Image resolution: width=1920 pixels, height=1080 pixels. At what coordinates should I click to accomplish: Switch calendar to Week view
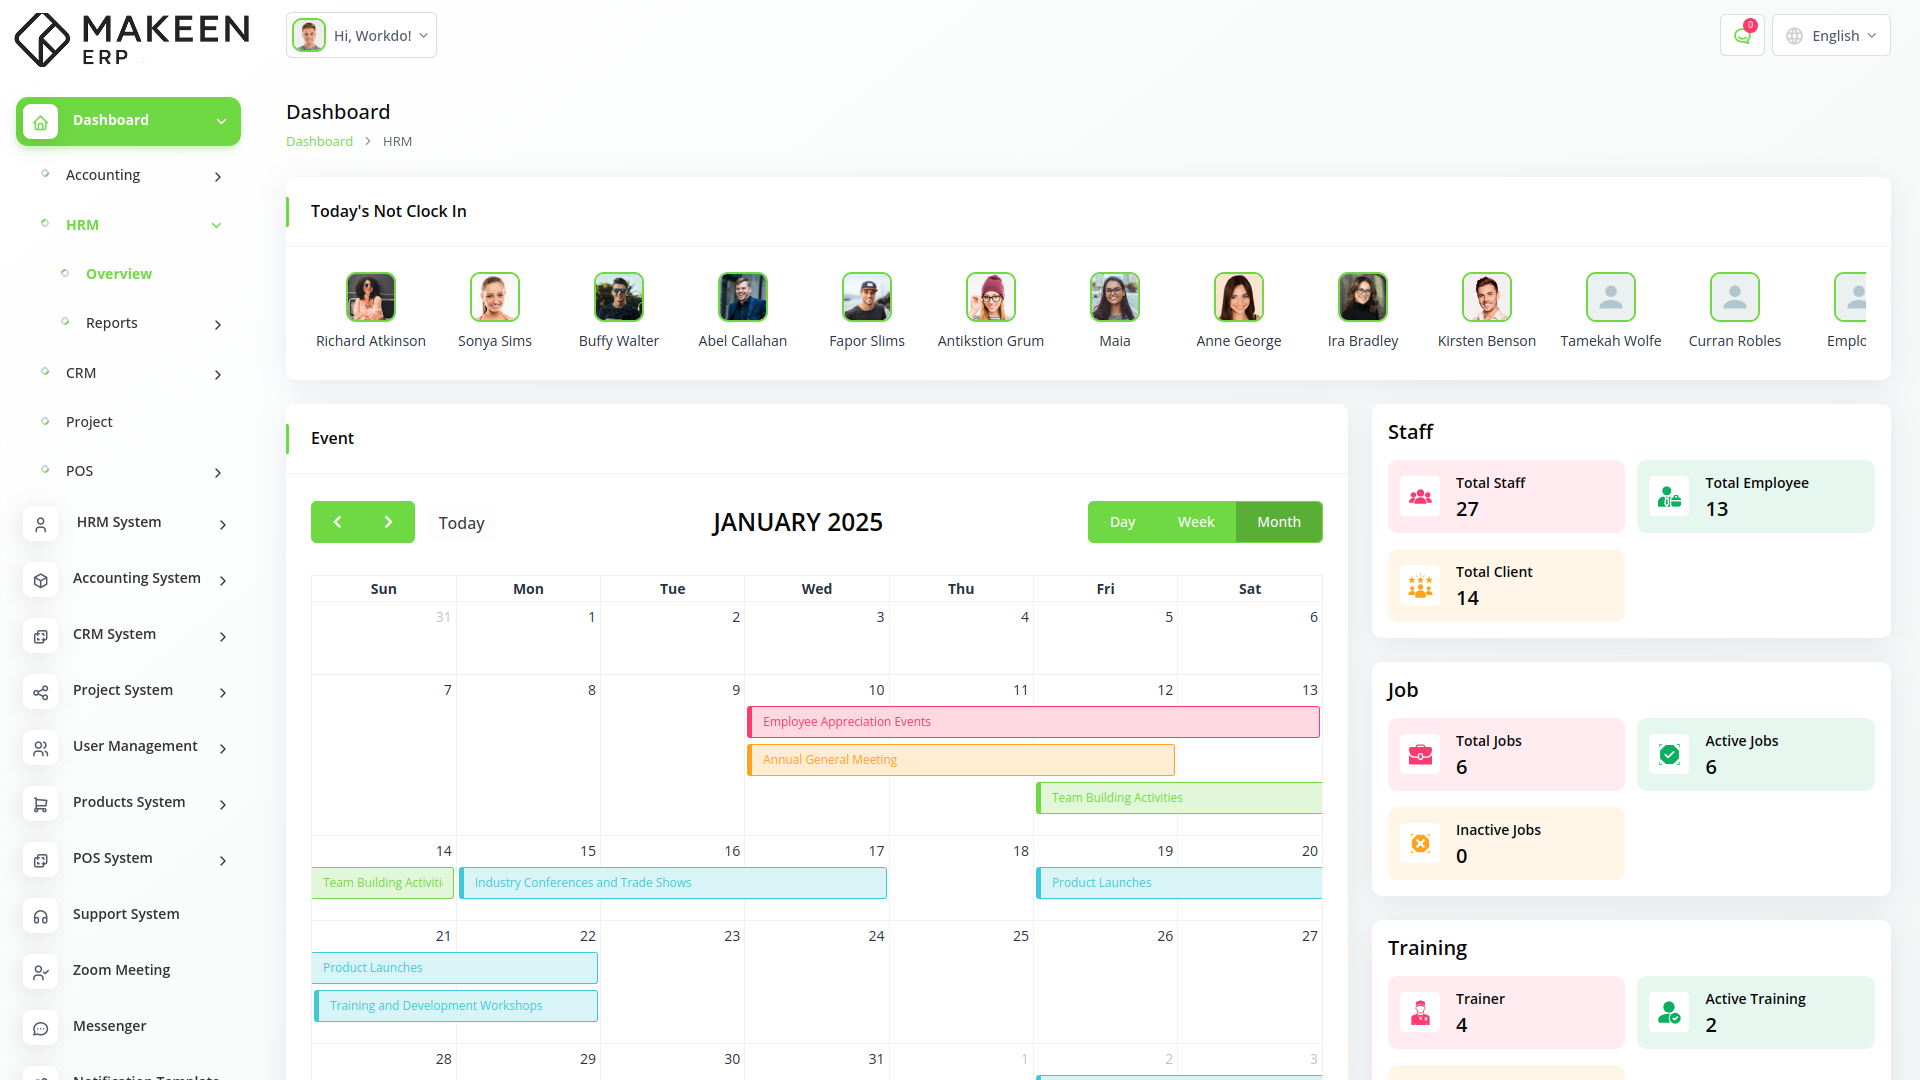(1195, 522)
